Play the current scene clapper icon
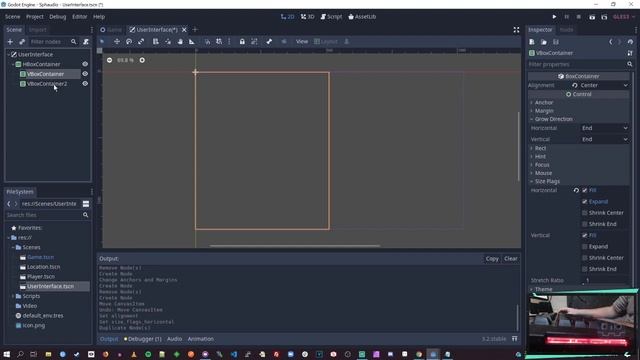This screenshot has height=360, width=640. pyautogui.click(x=592, y=17)
